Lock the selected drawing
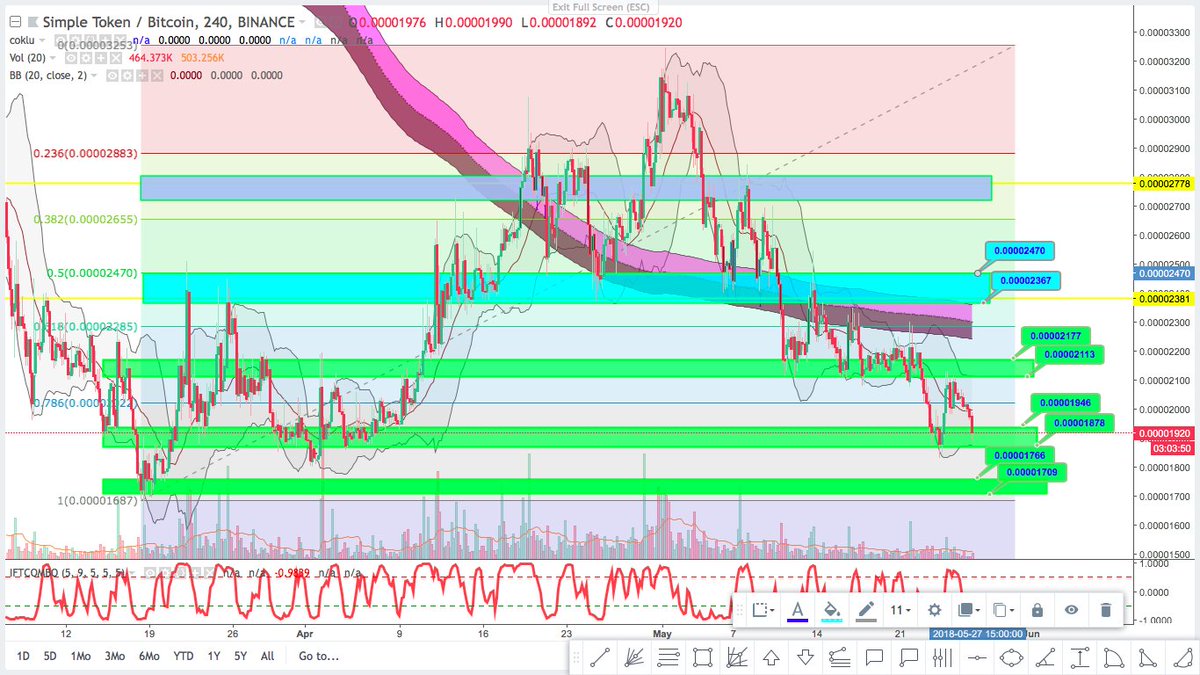 pos(1037,610)
